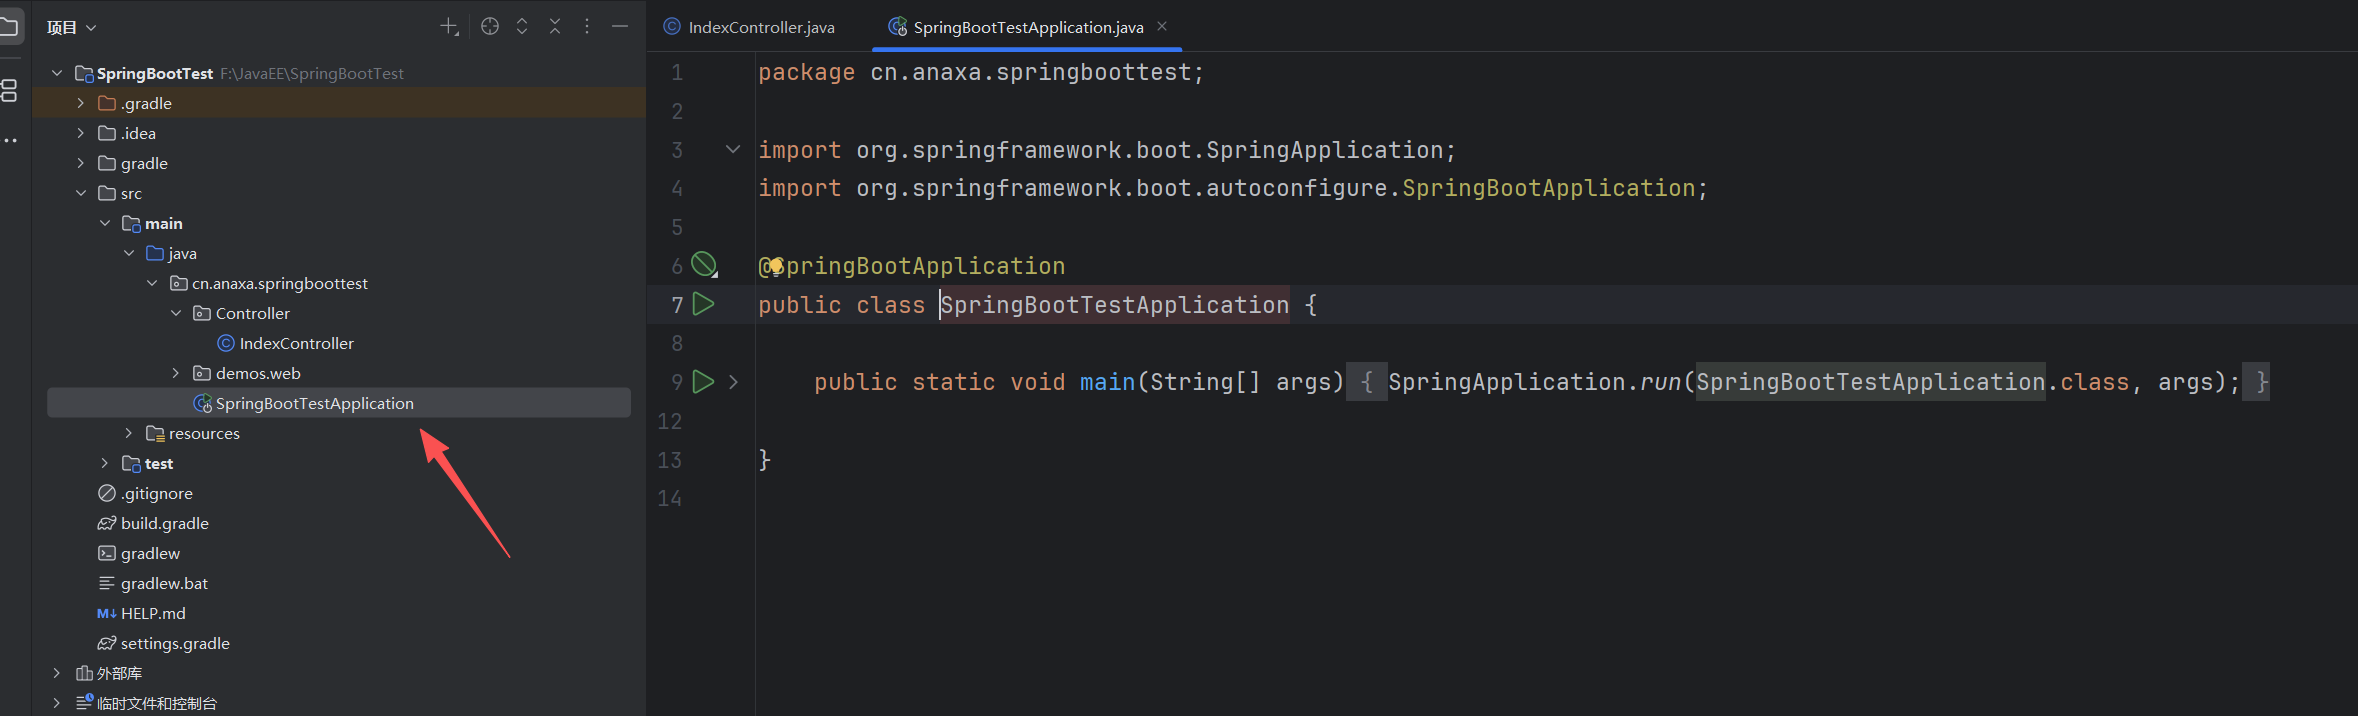Click the italic run method call
2358x716 pixels.
coord(1660,382)
